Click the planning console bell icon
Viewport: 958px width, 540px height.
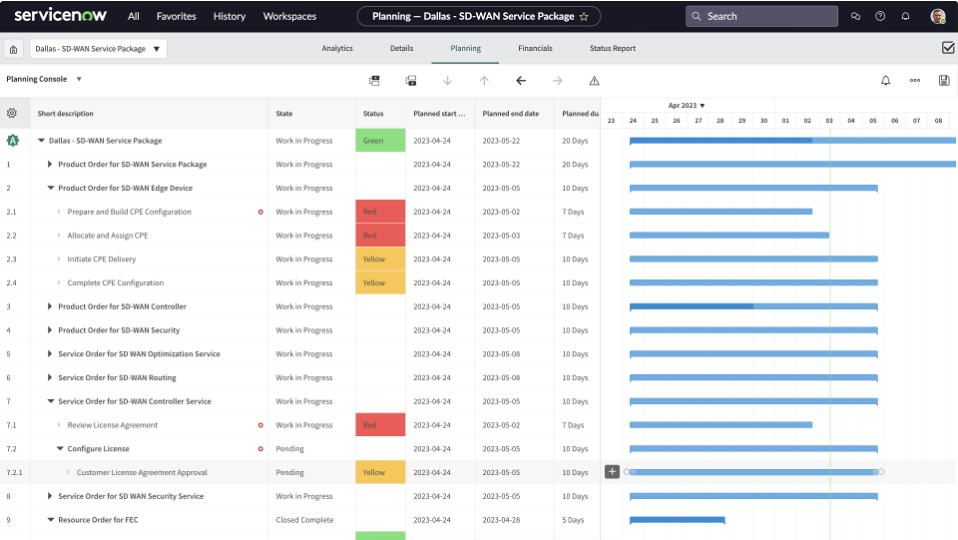click(885, 80)
